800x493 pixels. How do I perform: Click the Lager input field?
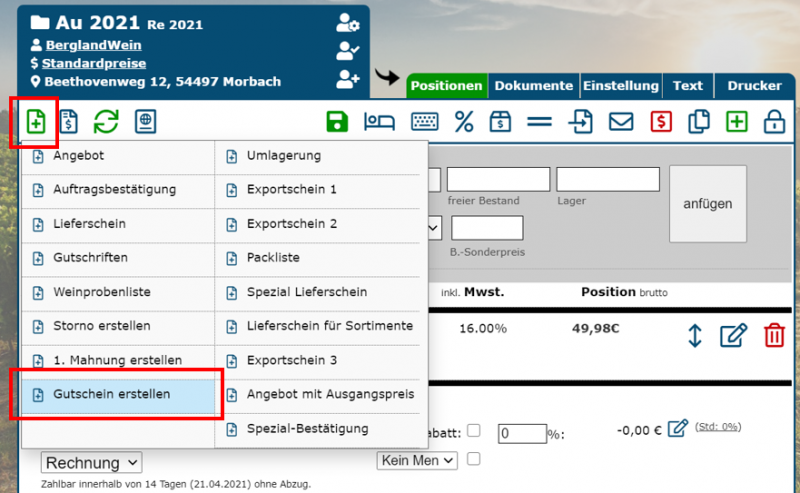(x=607, y=180)
